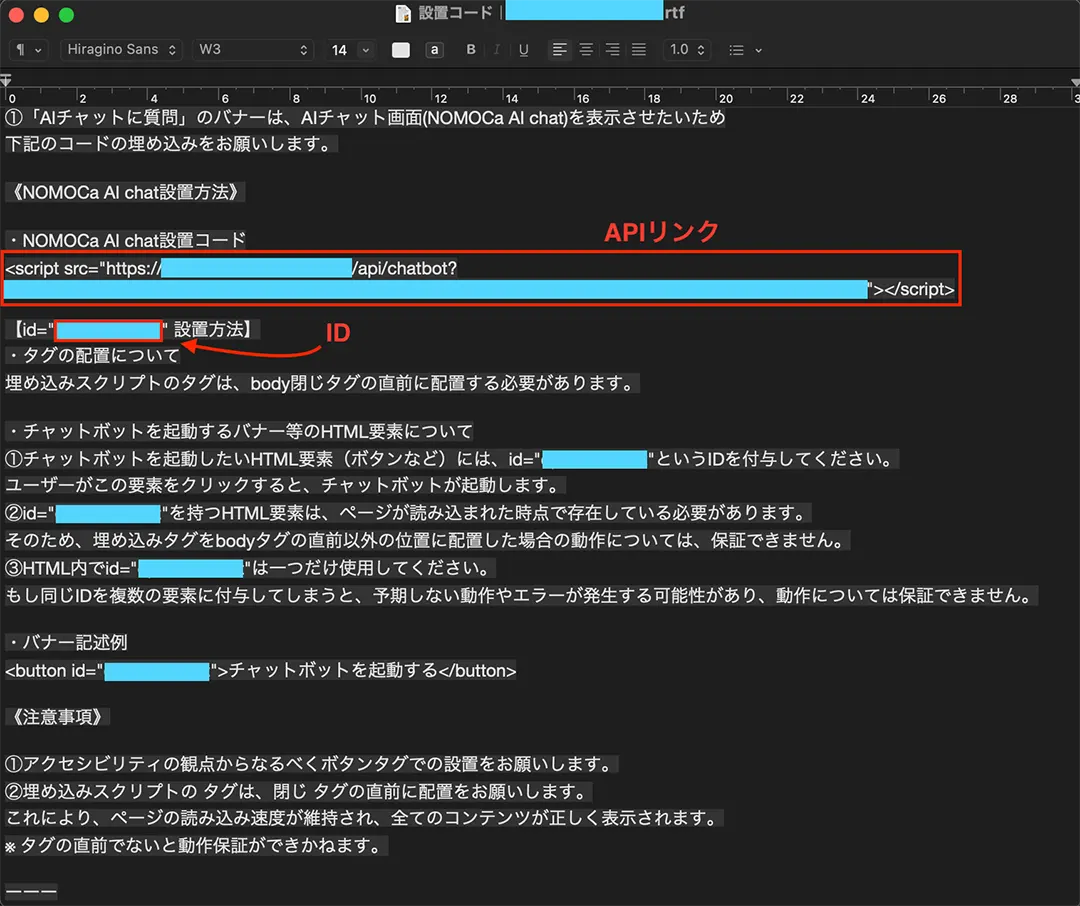Click the heading 《NOMOCa AI chat設置方法》

[125, 192]
